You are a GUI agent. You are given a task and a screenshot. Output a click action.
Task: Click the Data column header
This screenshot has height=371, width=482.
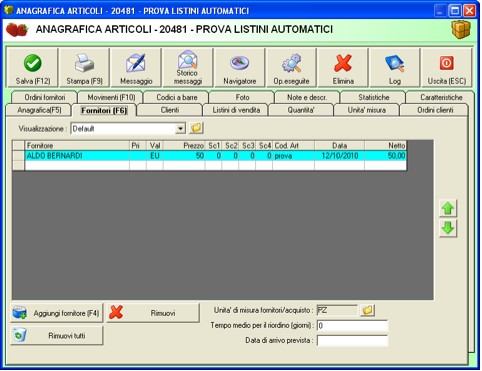pos(339,146)
